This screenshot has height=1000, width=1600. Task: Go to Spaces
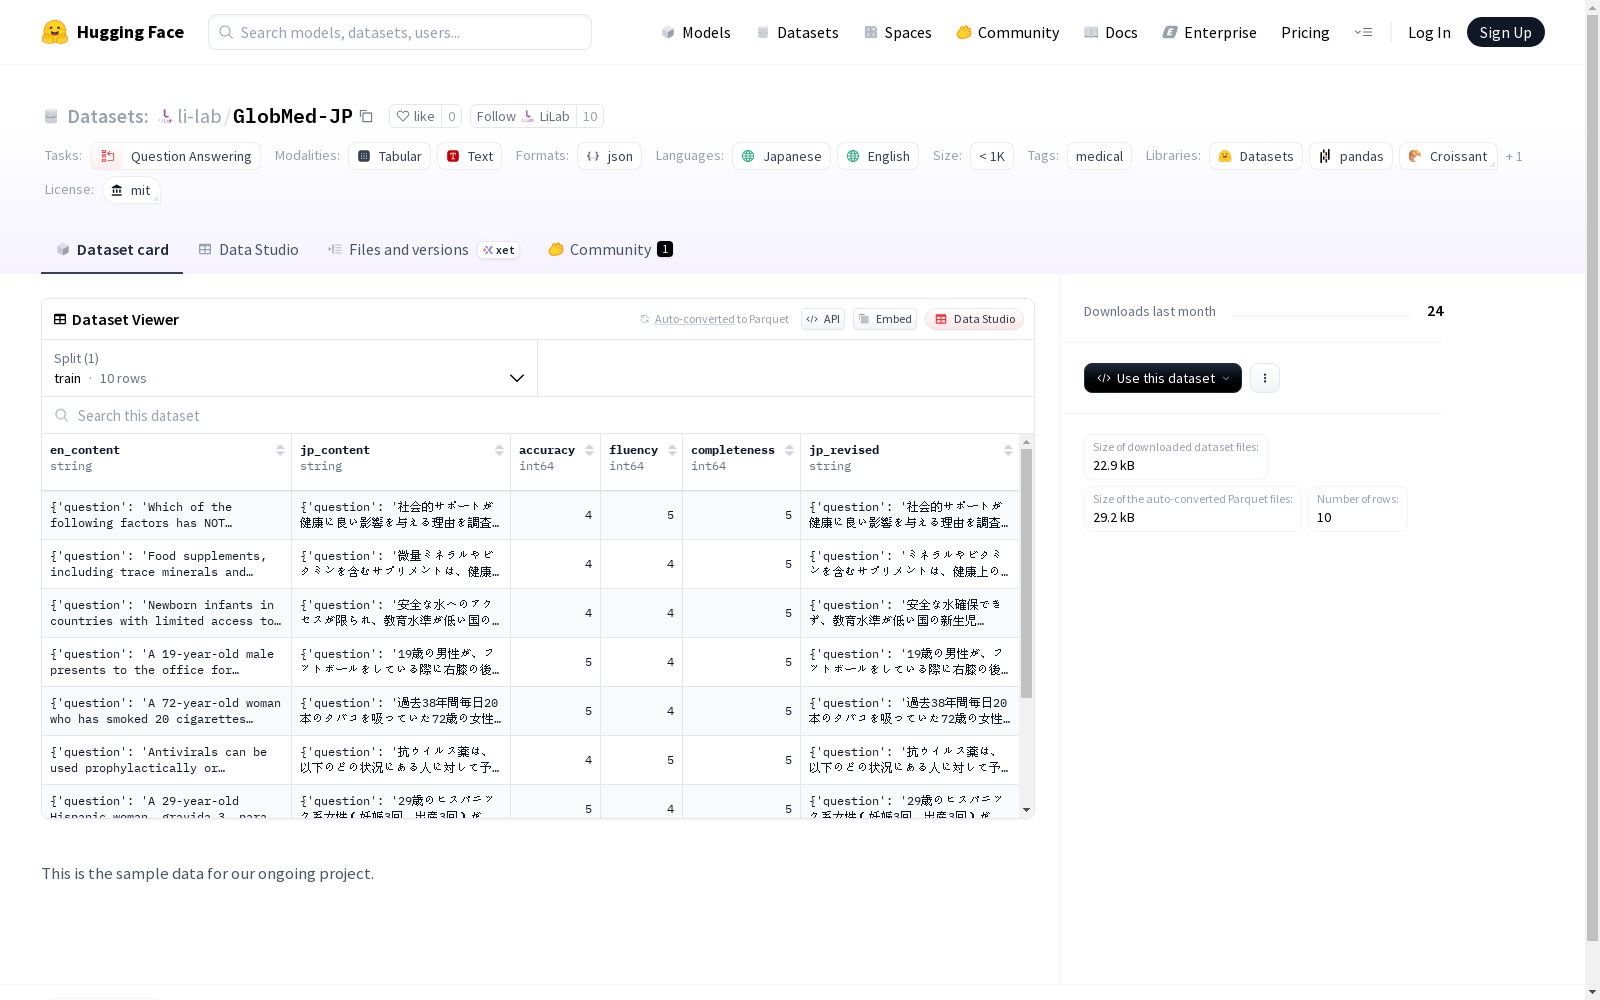click(x=898, y=32)
